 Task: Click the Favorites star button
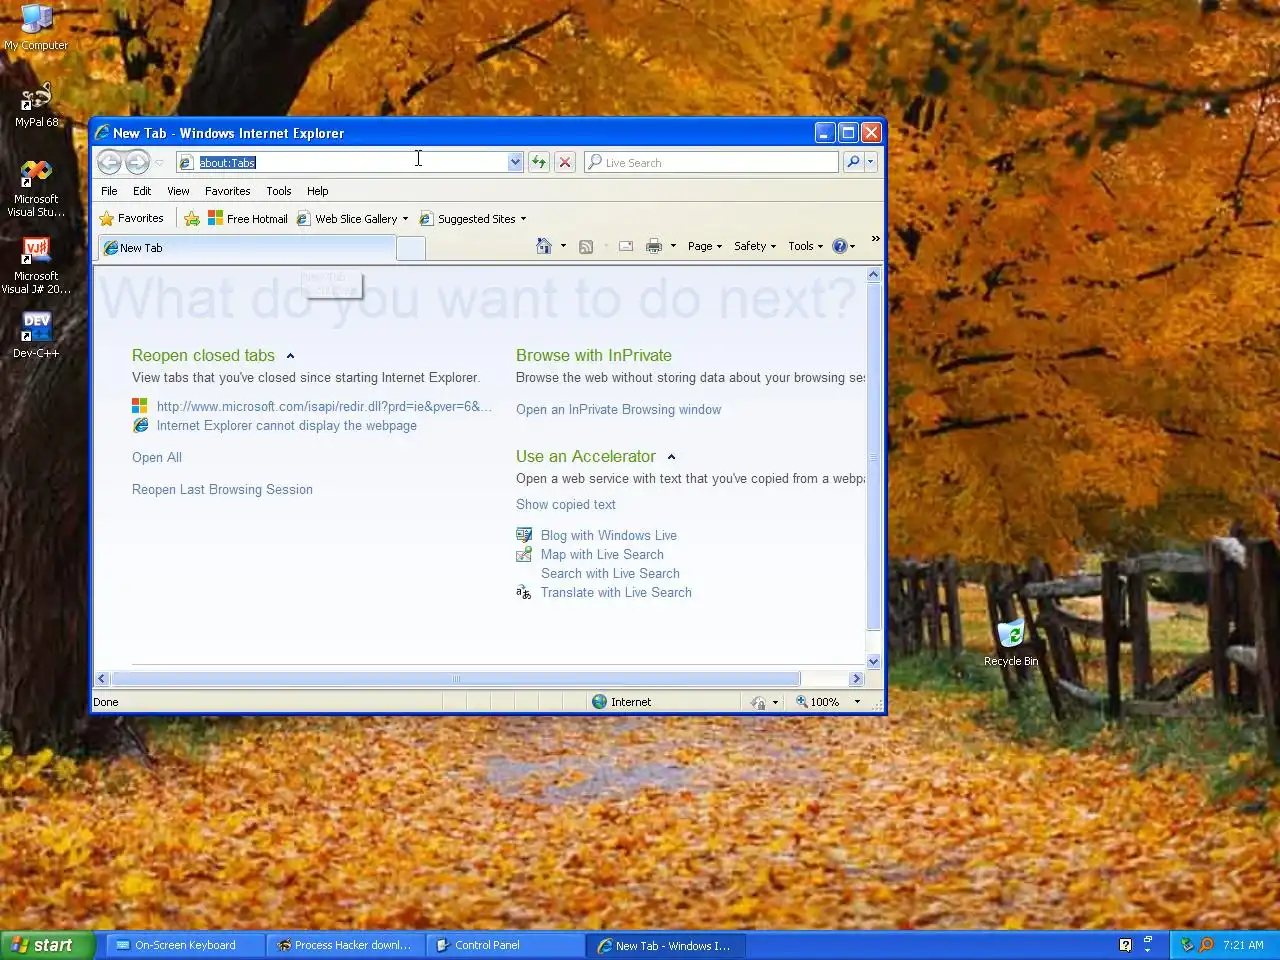131,218
